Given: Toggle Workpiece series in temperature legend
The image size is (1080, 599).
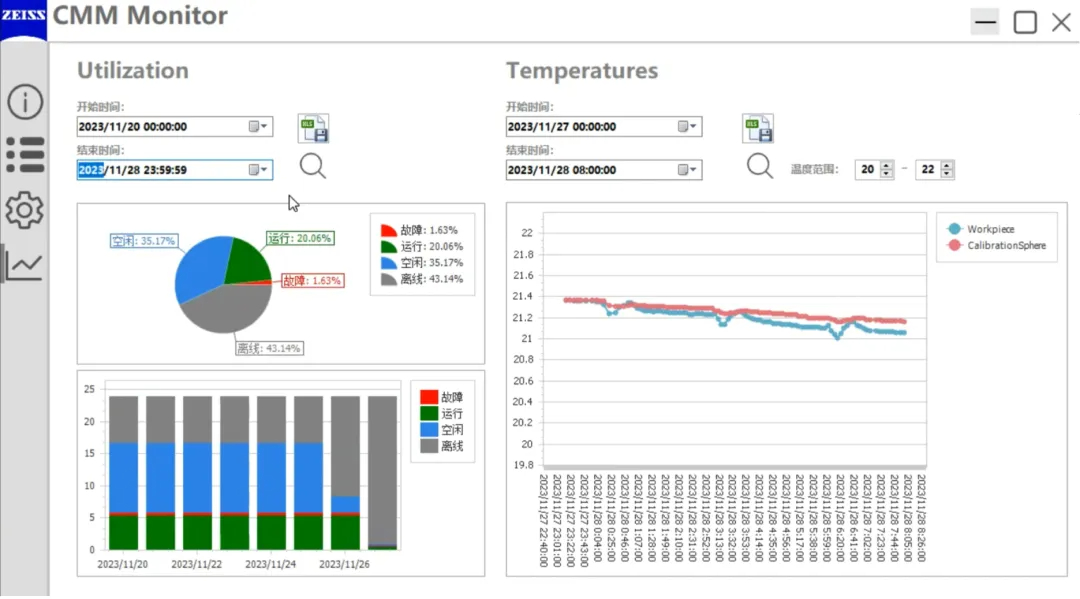Looking at the screenshot, I should pos(981,229).
